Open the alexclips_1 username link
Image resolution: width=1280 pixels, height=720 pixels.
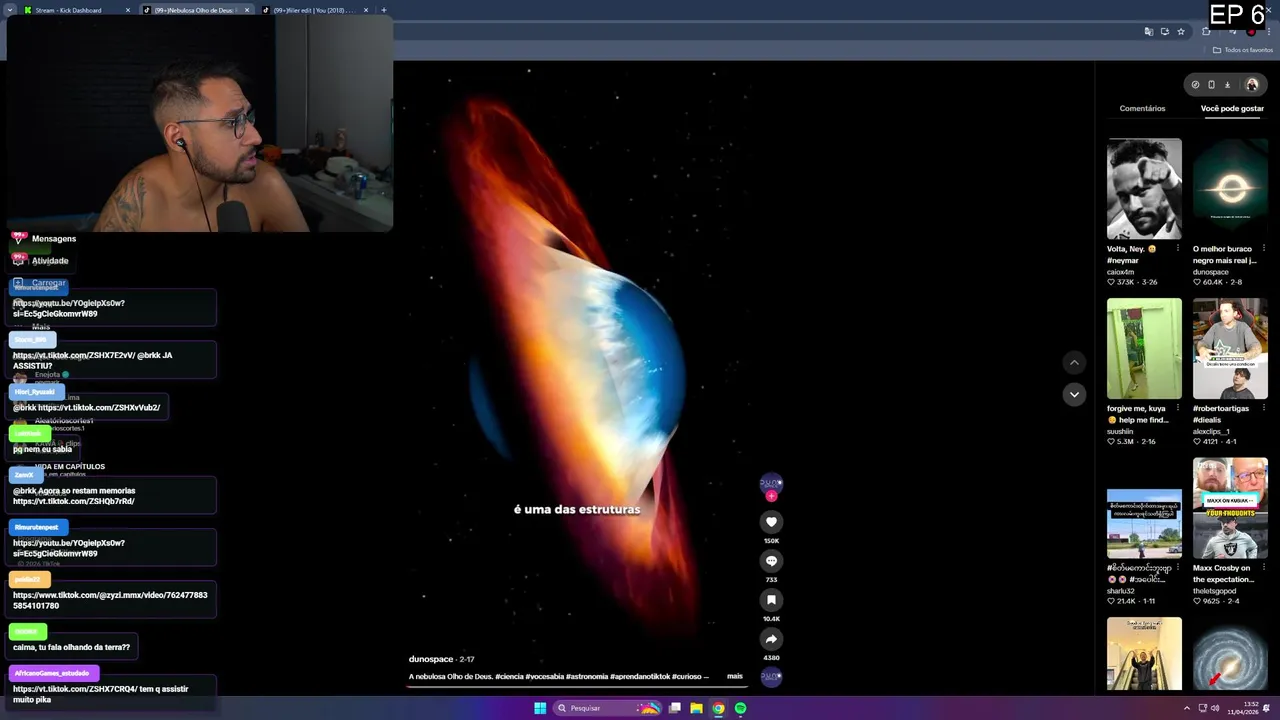point(1213,431)
